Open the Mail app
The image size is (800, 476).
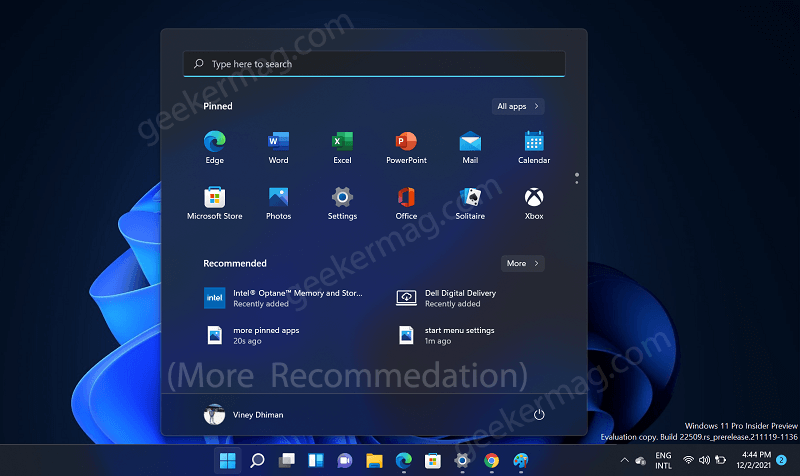[470, 147]
